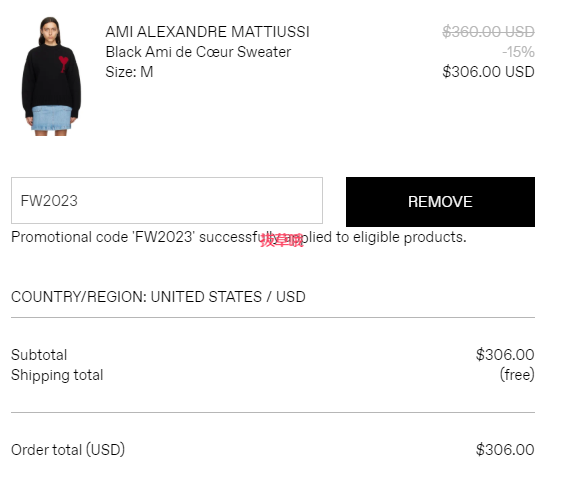The height and width of the screenshot is (480, 563).
Task: Click the $306.00 subtotal amount
Action: 505,355
